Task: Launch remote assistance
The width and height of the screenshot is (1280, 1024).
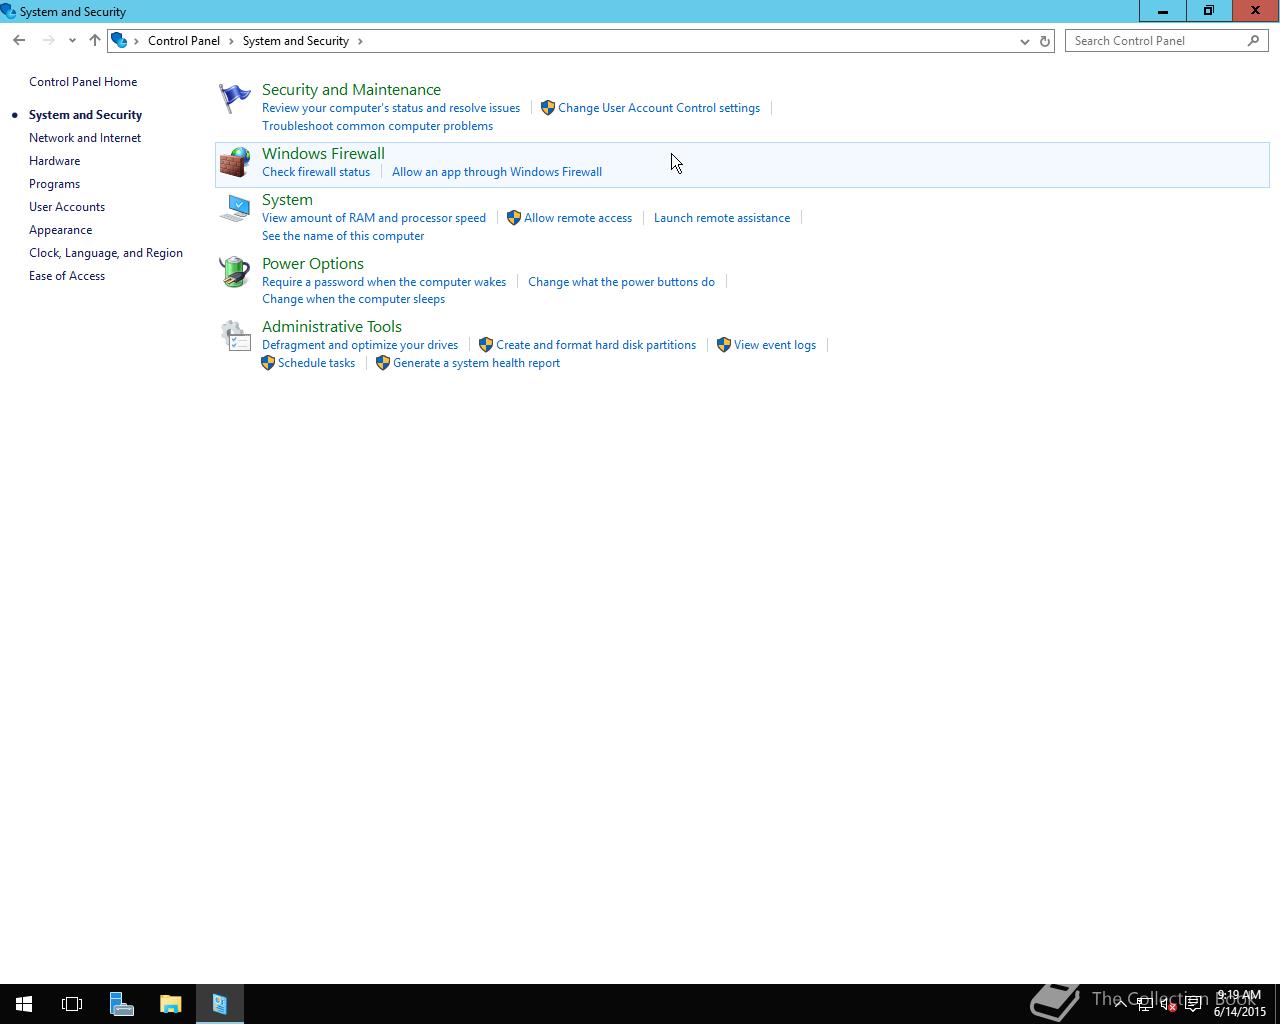Action: (x=722, y=218)
